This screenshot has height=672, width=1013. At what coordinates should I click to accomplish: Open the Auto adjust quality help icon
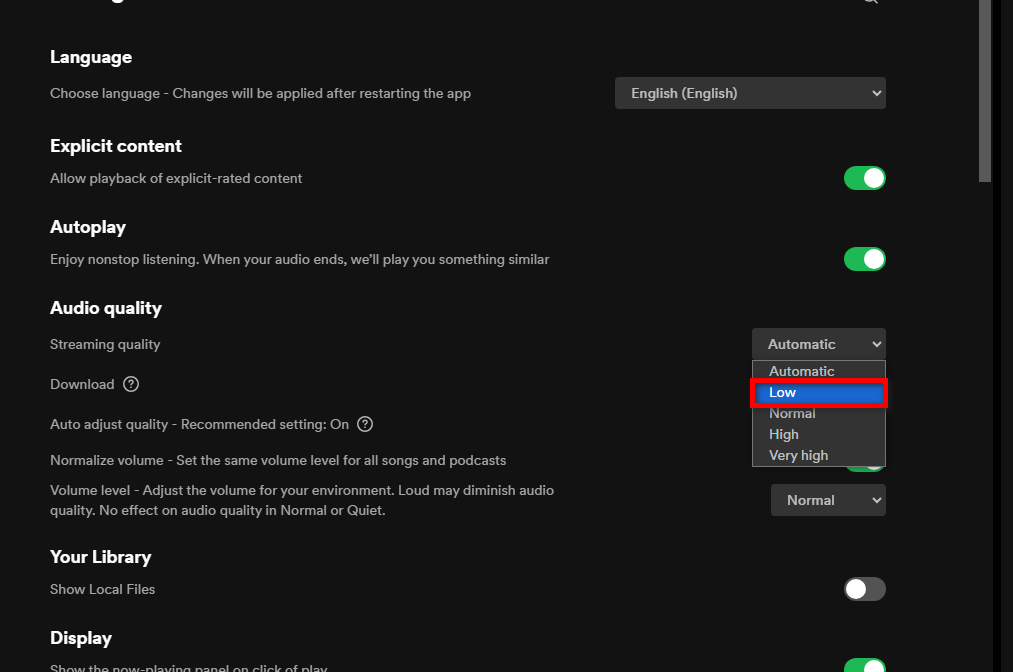[x=365, y=424]
